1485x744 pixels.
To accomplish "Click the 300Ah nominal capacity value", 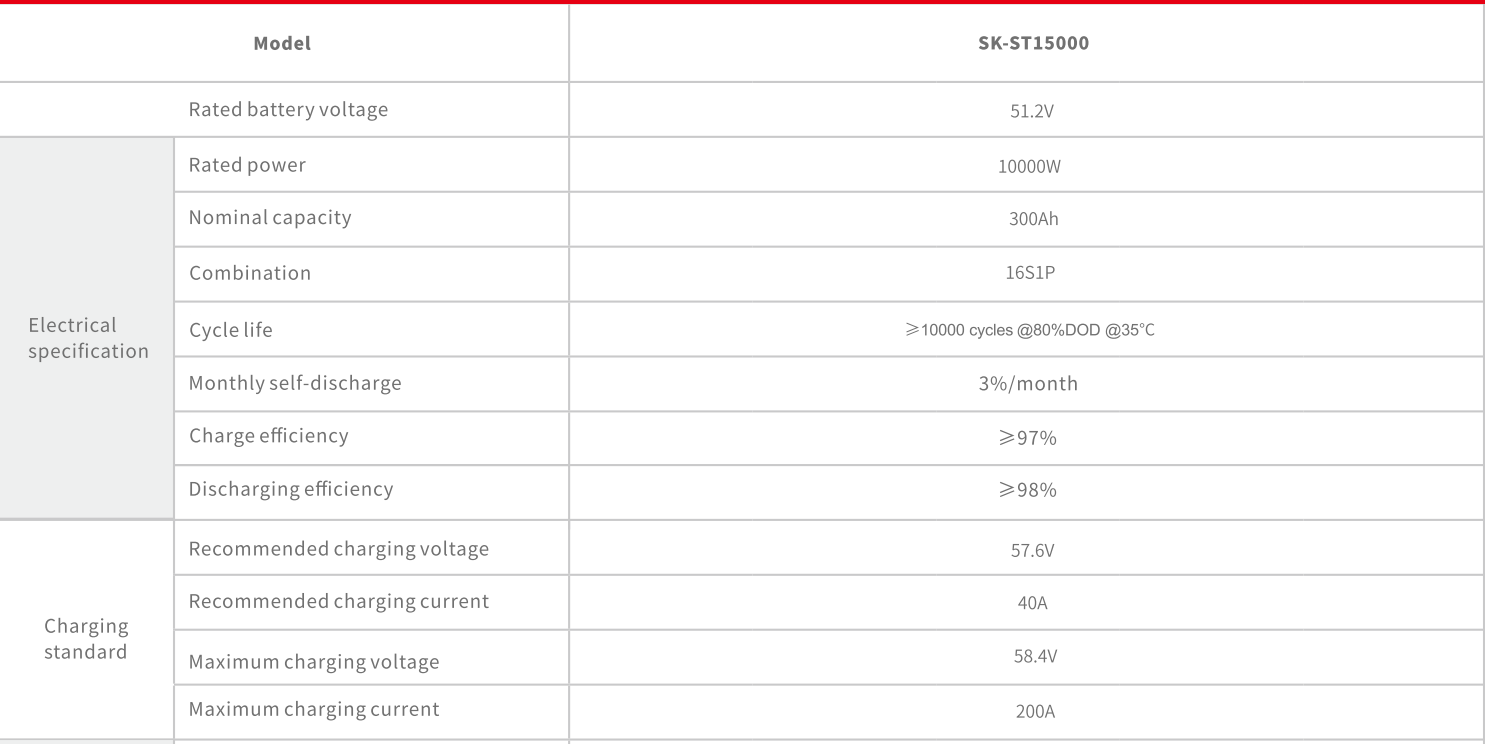I will pyautogui.click(x=1033, y=219).
